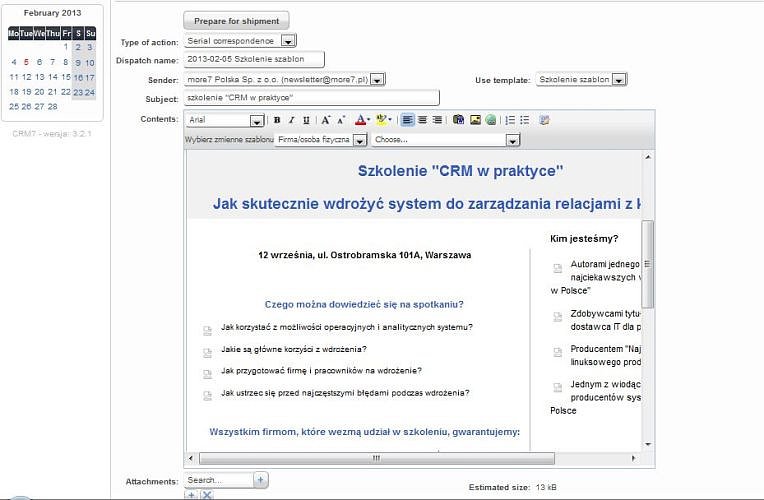This screenshot has height=500, width=764.
Task: Click the plus button next to Attachments search
Action: pyautogui.click(x=261, y=480)
